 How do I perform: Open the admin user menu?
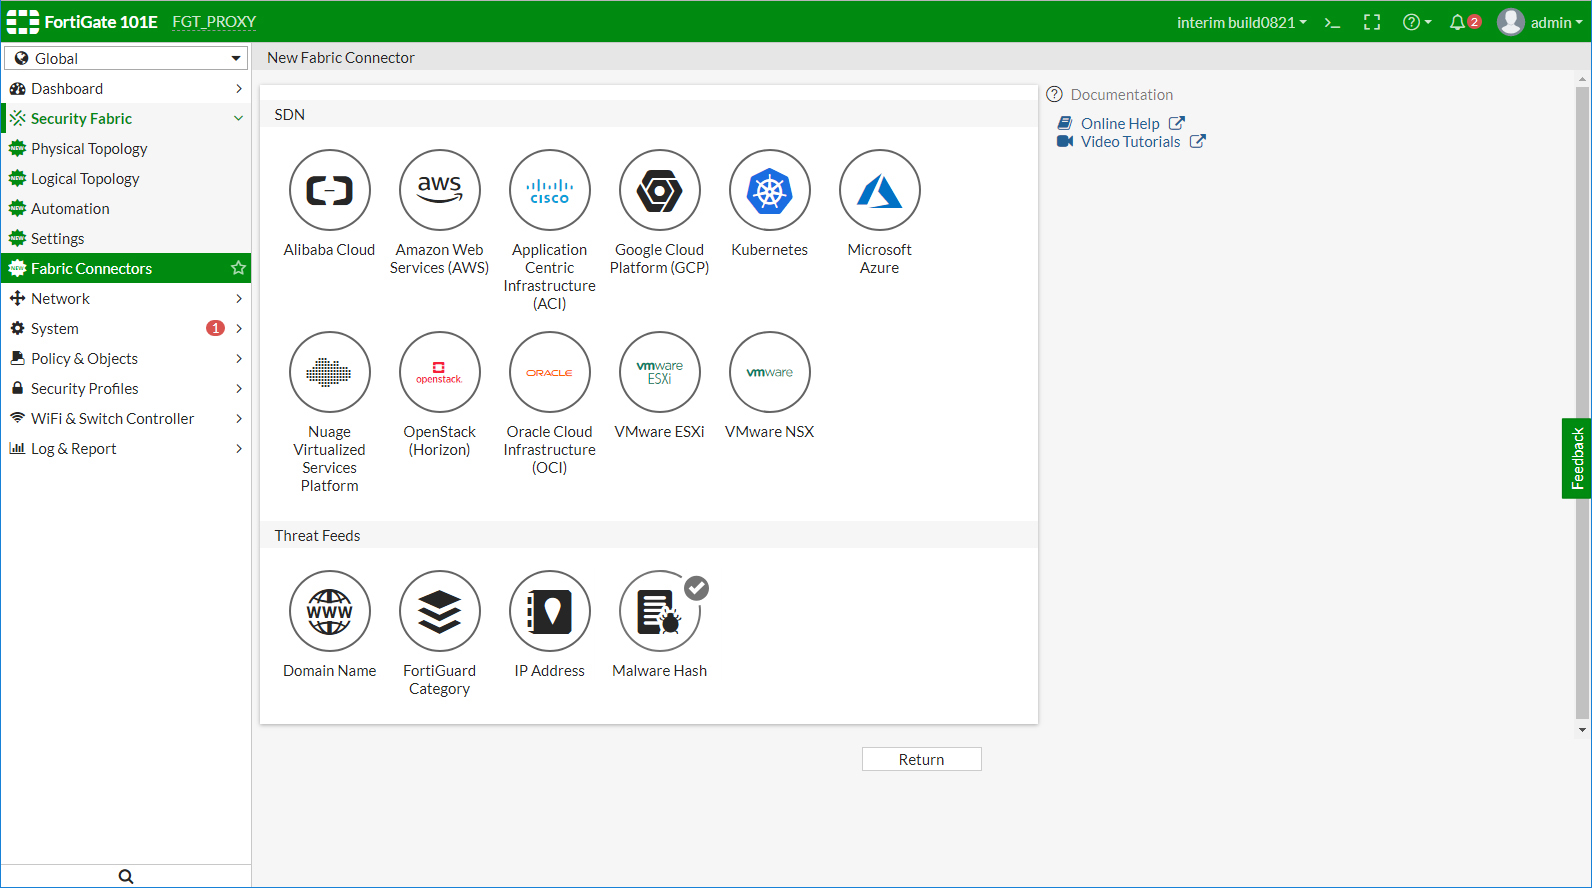coord(1540,22)
